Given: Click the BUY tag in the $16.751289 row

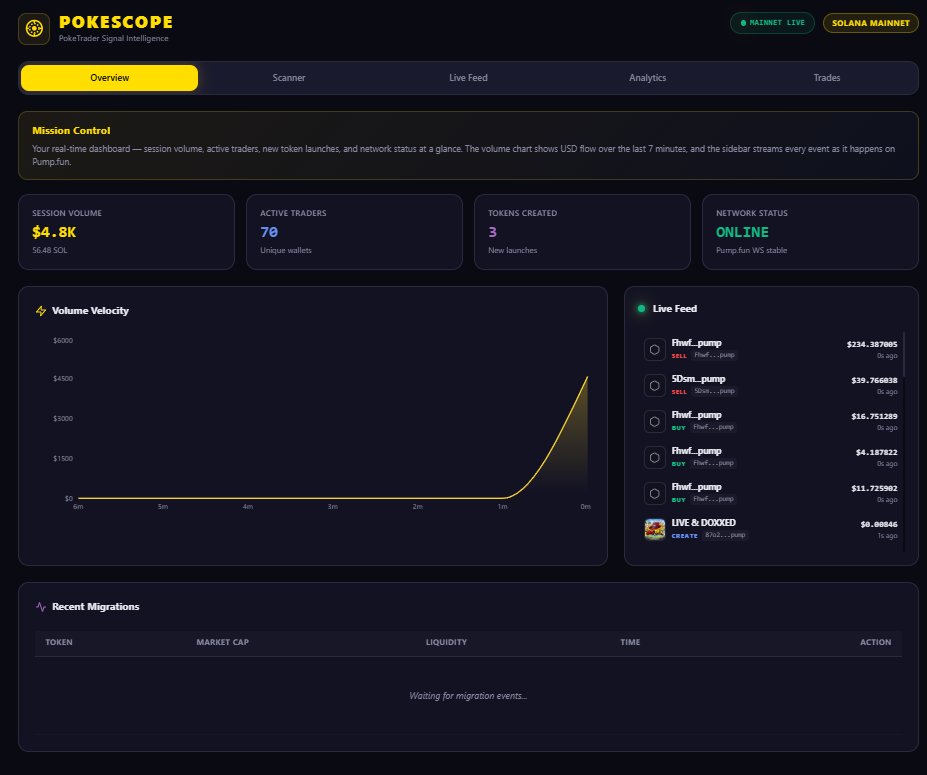Looking at the screenshot, I should [x=678, y=428].
